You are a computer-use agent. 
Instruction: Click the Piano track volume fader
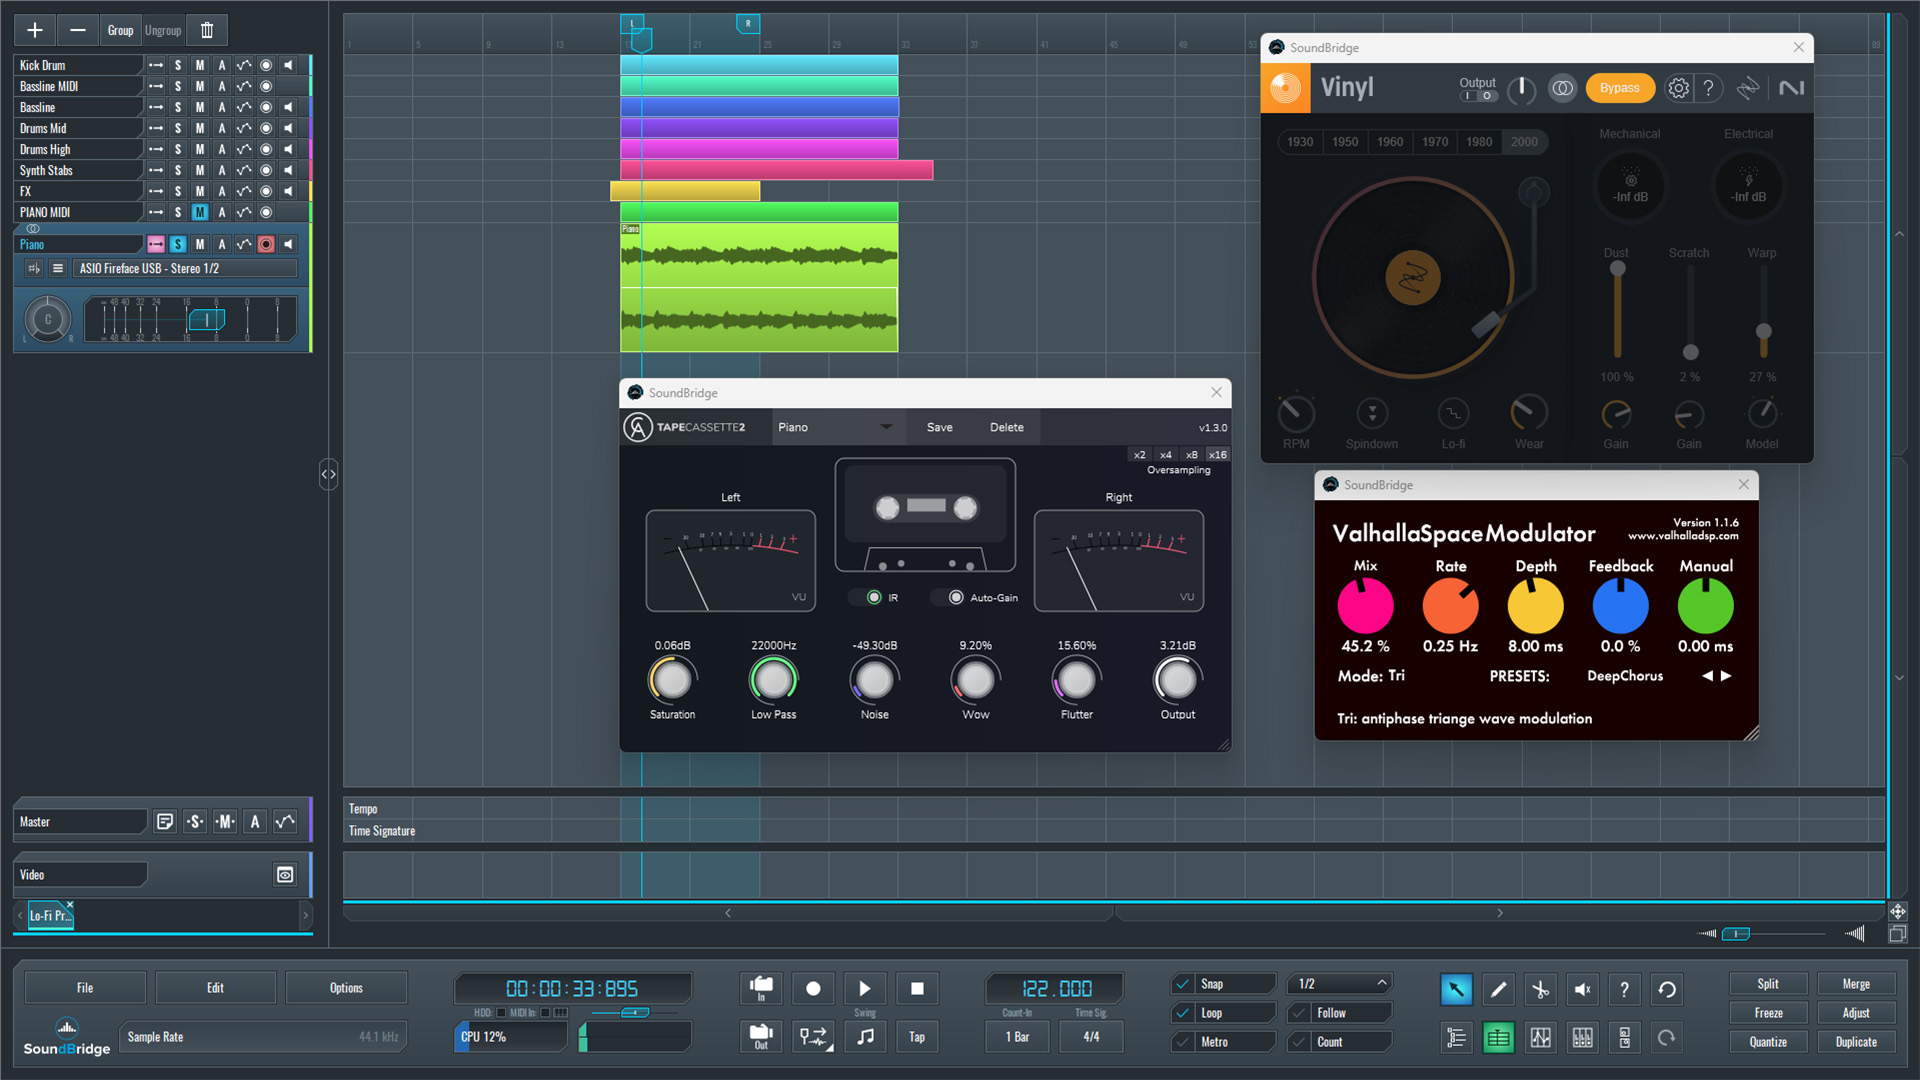[x=207, y=320]
